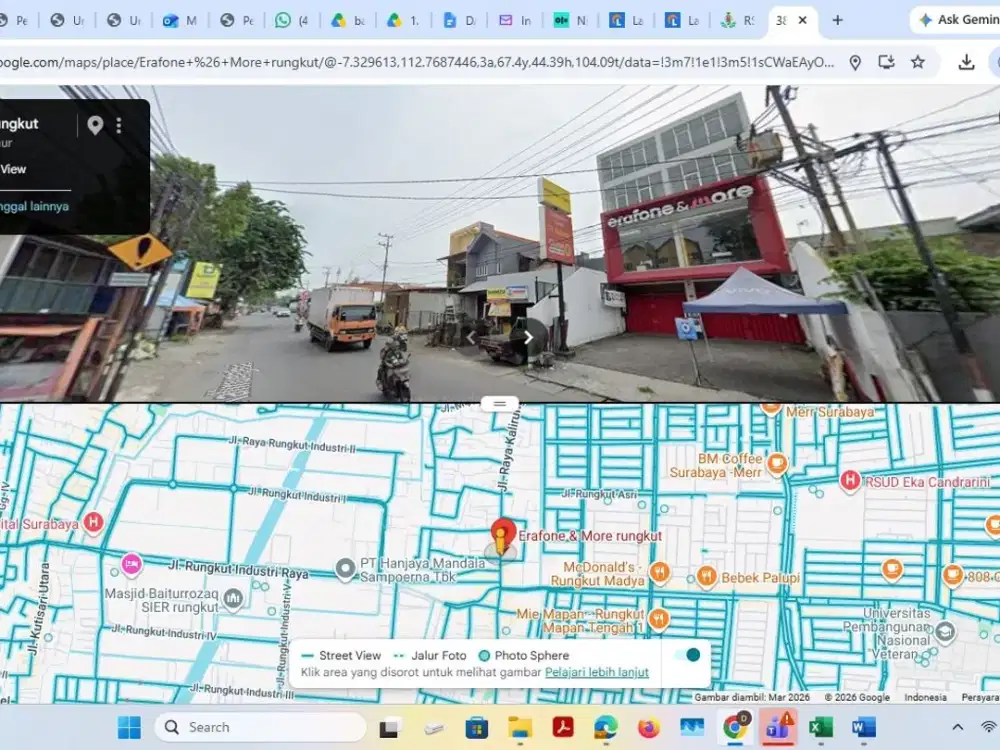1000x750 pixels.
Task: Click the Mie Mapan Rungkut restaurant marker
Action: click(x=659, y=619)
